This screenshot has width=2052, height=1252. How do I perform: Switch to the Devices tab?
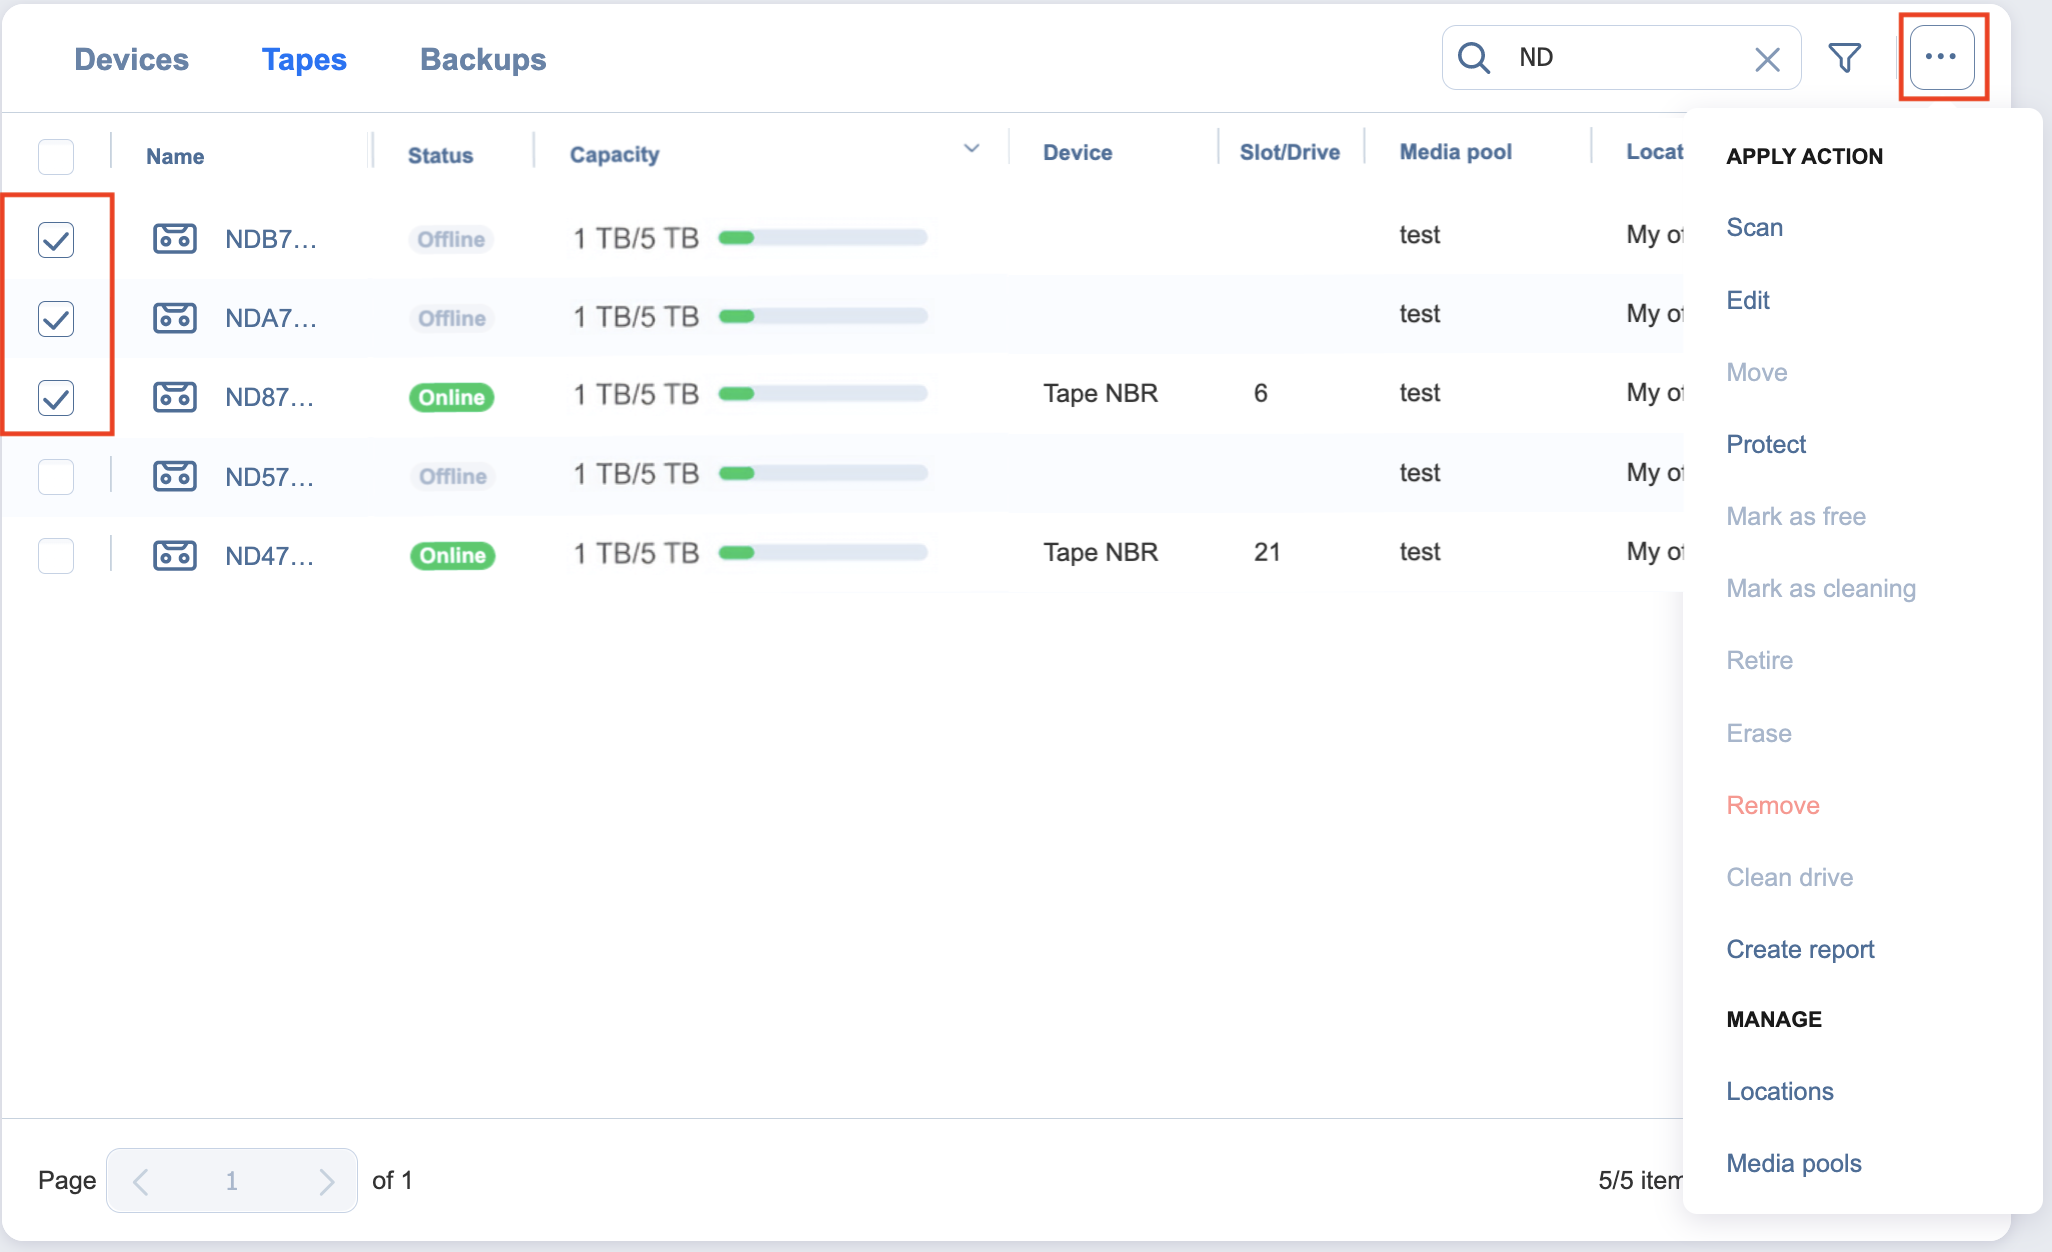click(131, 60)
